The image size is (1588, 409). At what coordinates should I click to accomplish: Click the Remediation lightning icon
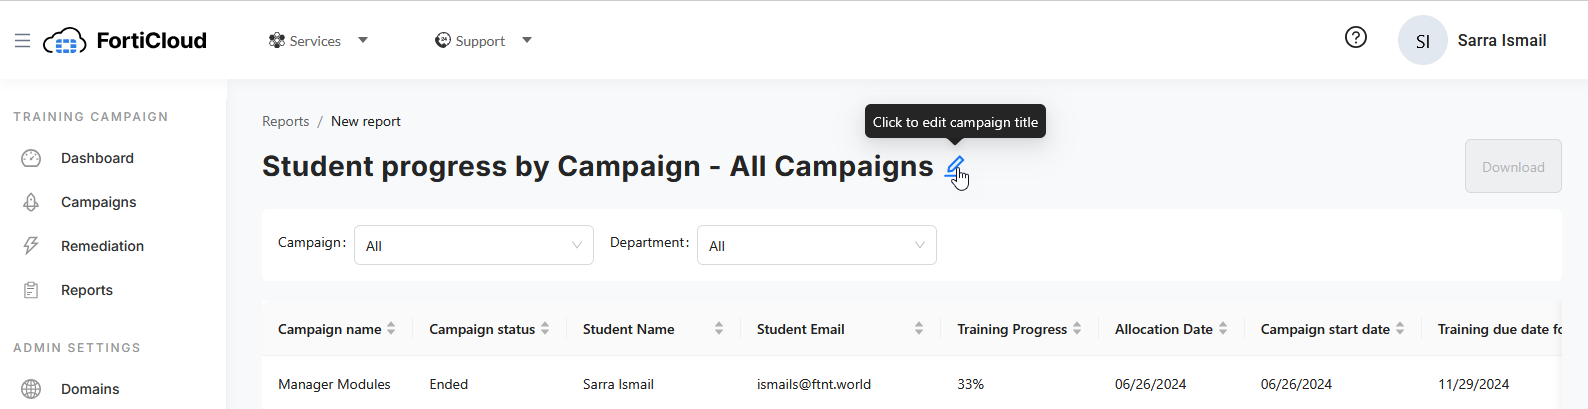(31, 246)
